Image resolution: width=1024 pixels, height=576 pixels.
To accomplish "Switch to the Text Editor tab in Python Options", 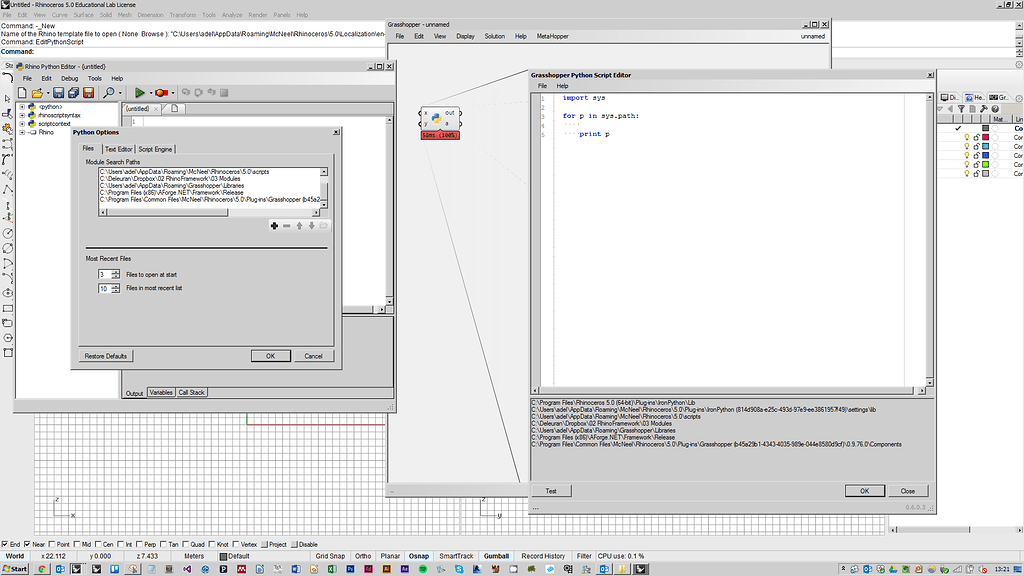I will (118, 147).
